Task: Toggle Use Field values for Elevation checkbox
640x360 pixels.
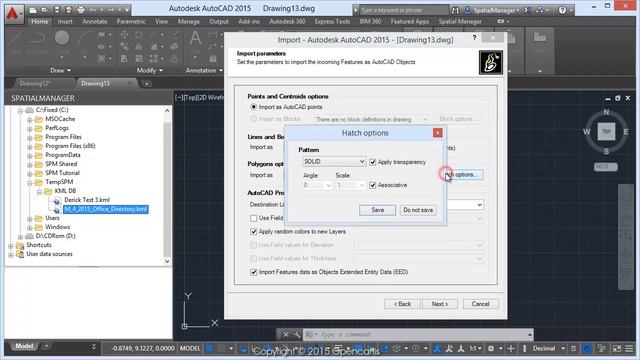Action: point(253,245)
